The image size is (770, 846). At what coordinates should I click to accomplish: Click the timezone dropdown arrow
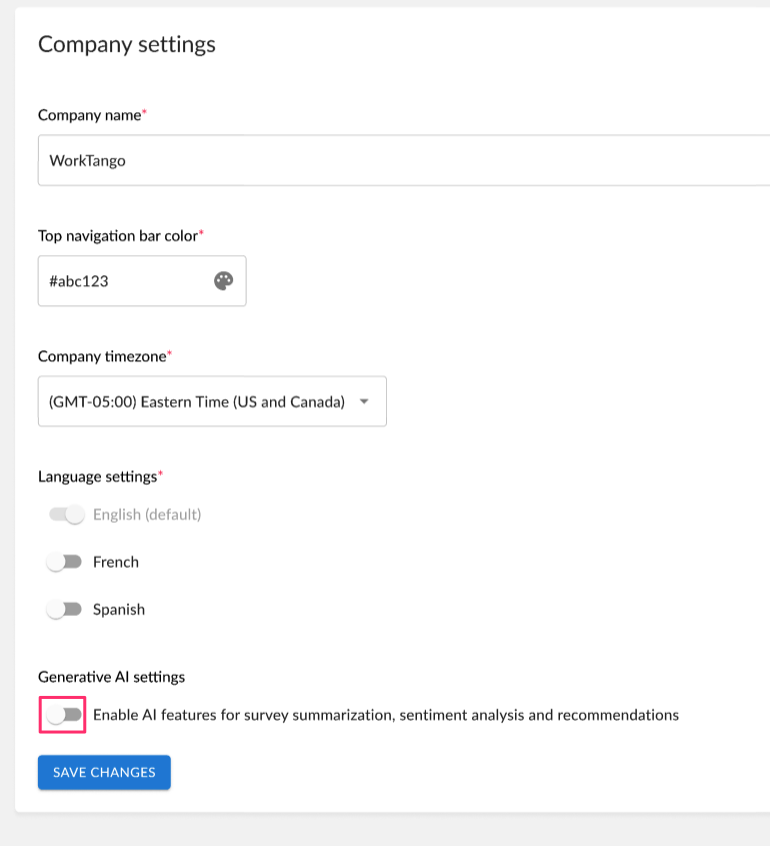(365, 401)
